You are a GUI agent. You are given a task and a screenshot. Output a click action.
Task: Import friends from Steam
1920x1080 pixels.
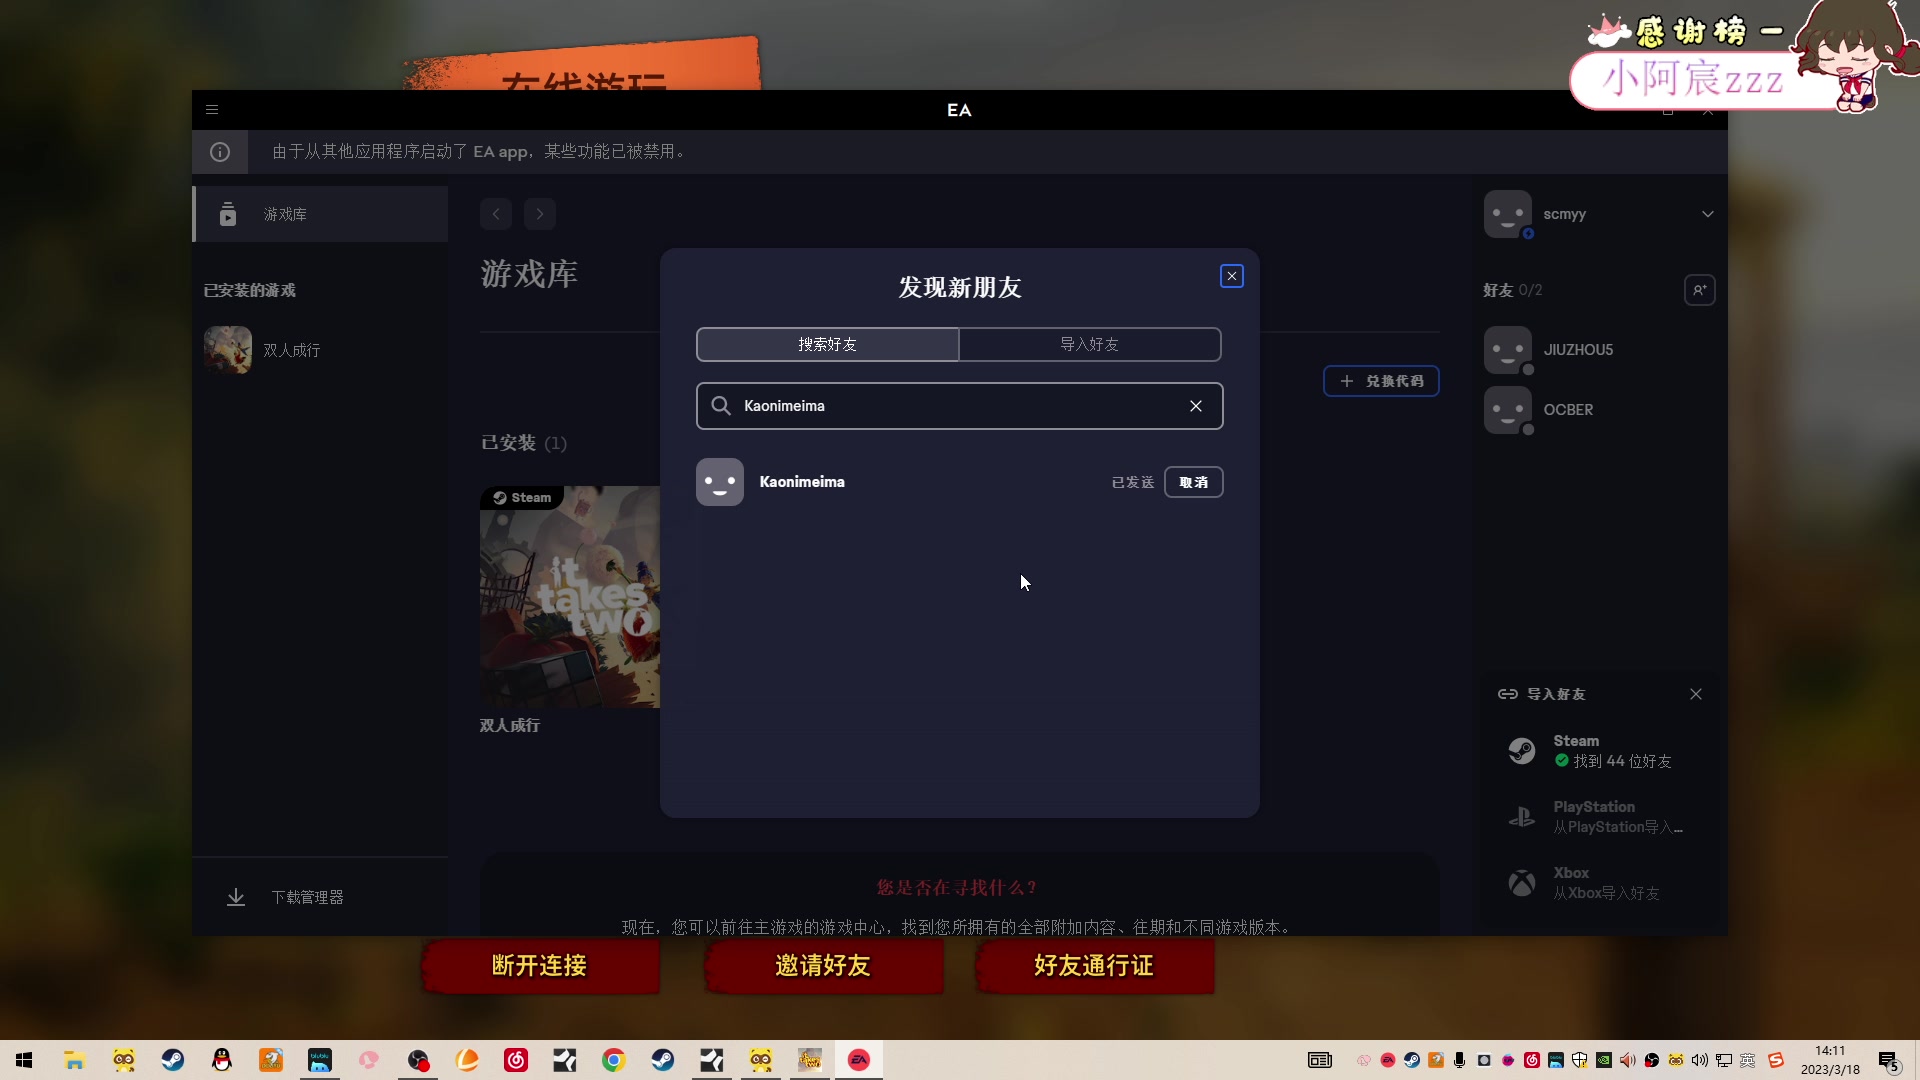(x=1600, y=751)
